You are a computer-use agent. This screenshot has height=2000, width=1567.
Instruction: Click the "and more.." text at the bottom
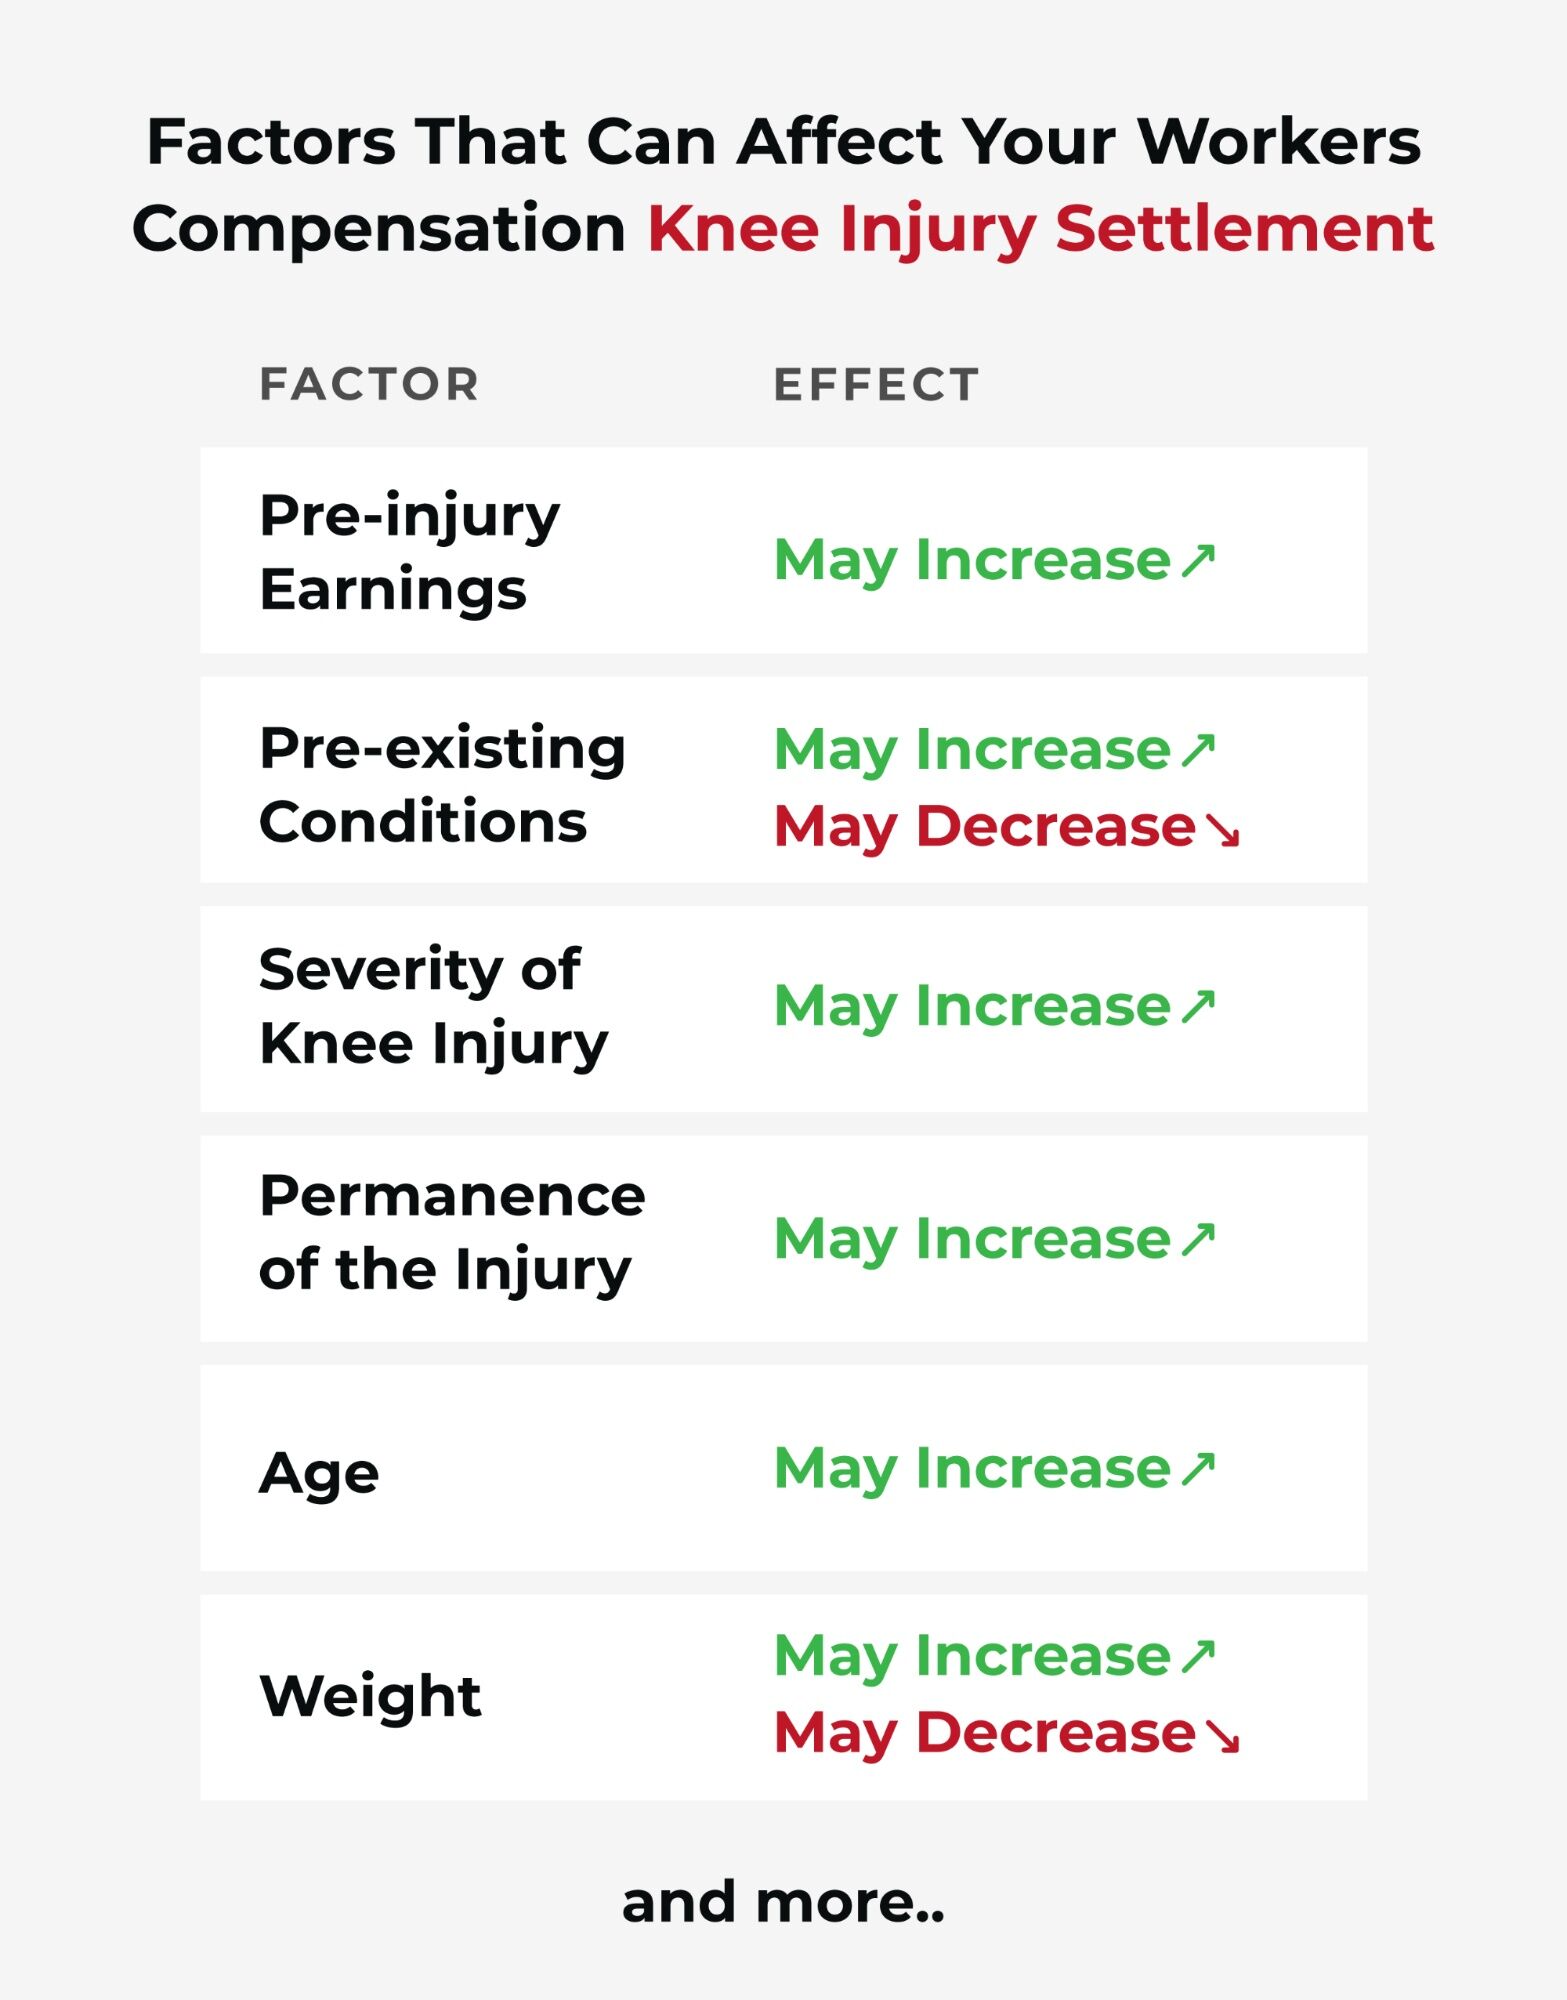pyautogui.click(x=783, y=1901)
